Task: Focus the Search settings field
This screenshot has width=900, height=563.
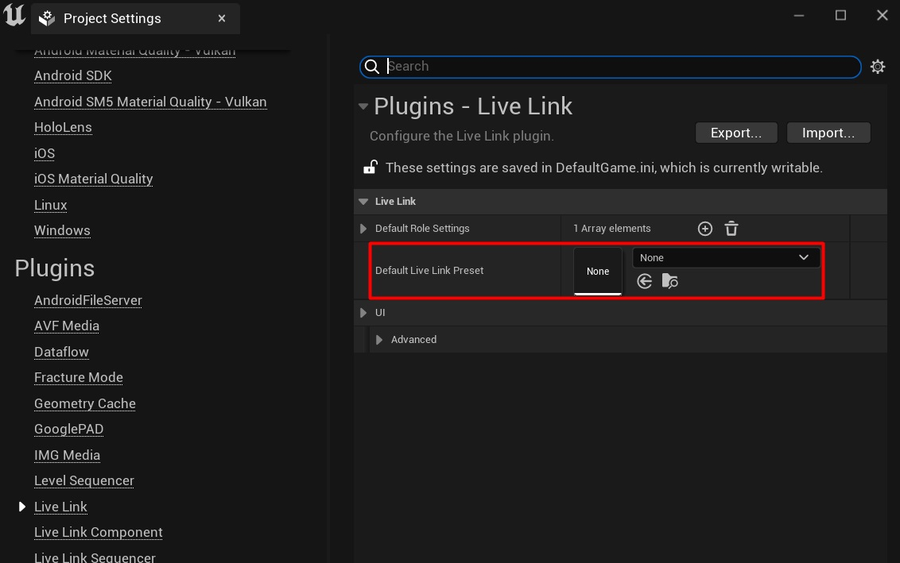Action: [610, 67]
